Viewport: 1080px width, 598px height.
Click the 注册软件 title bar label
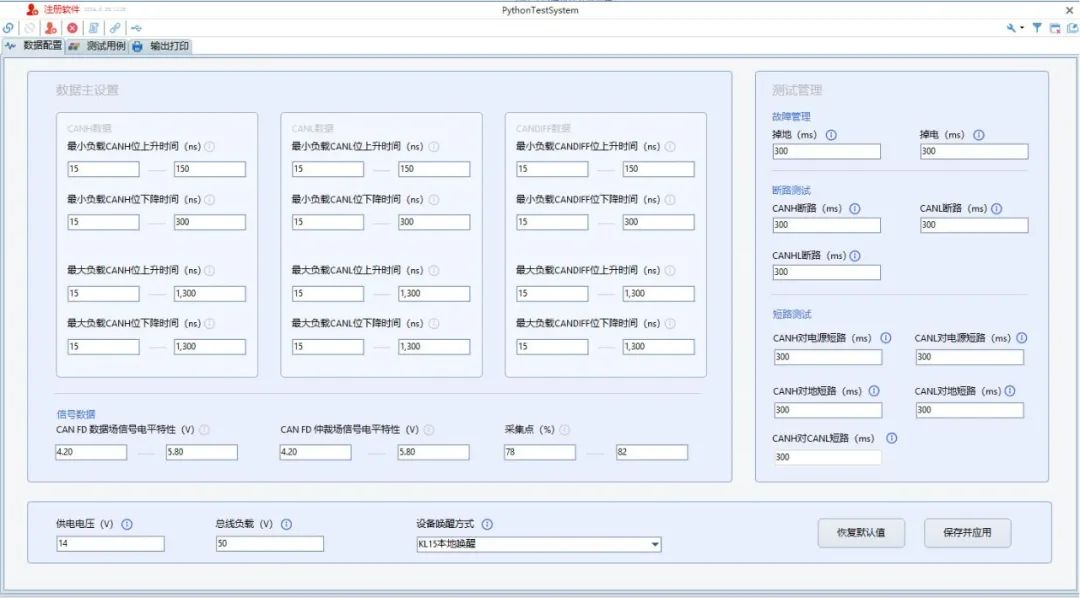[x=62, y=10]
